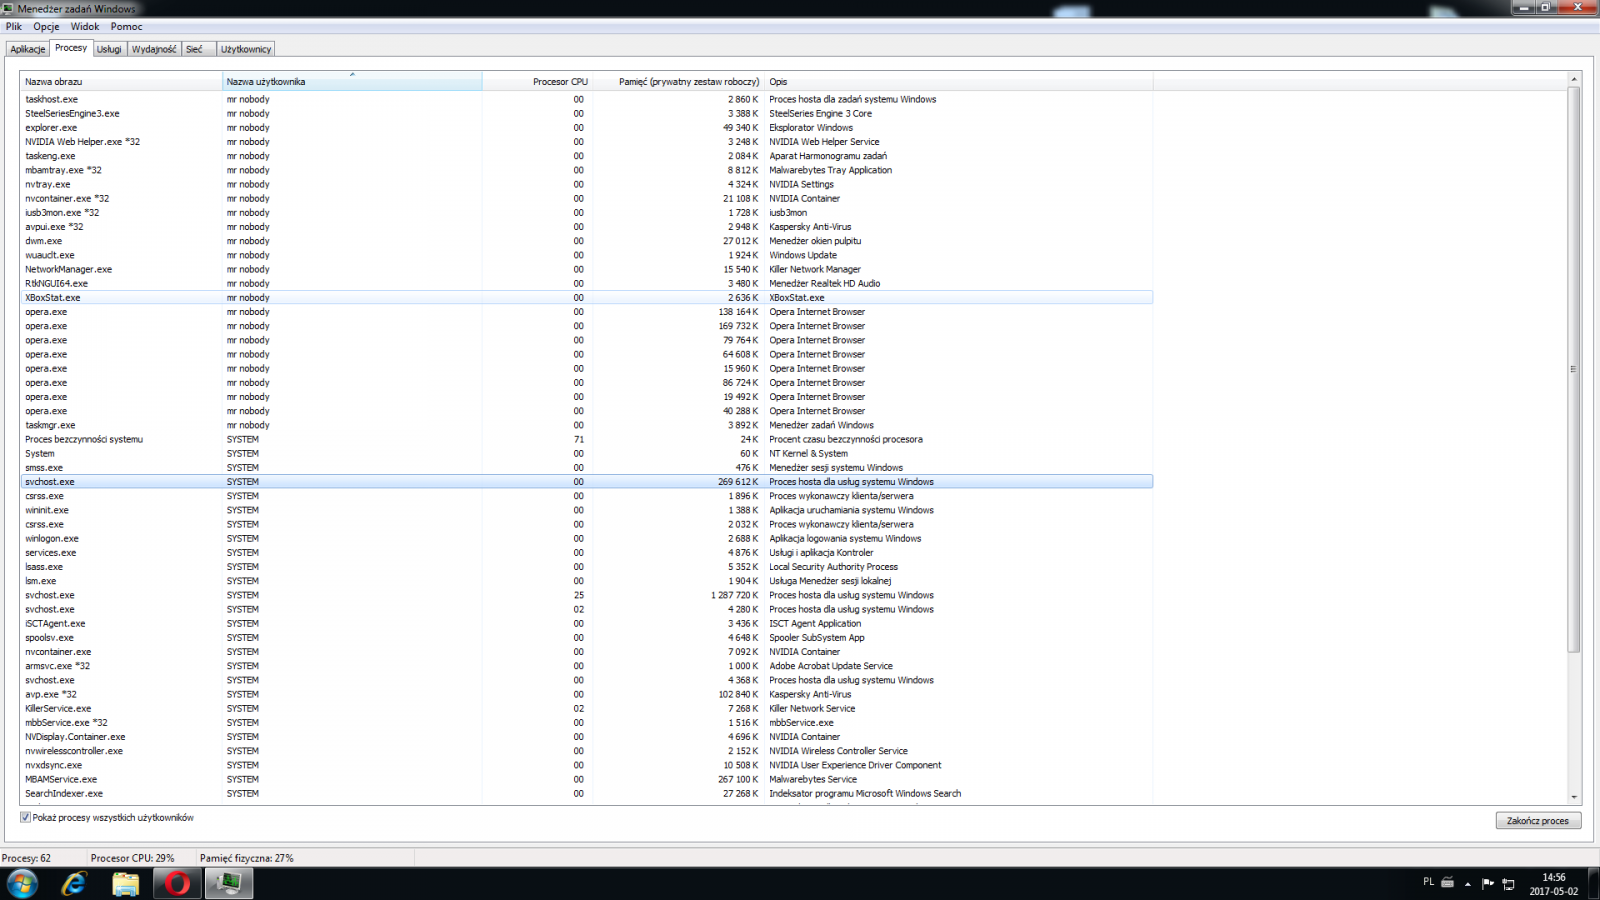
Task: Select Proces bezczynności systemu row
Action: pyautogui.click(x=587, y=439)
